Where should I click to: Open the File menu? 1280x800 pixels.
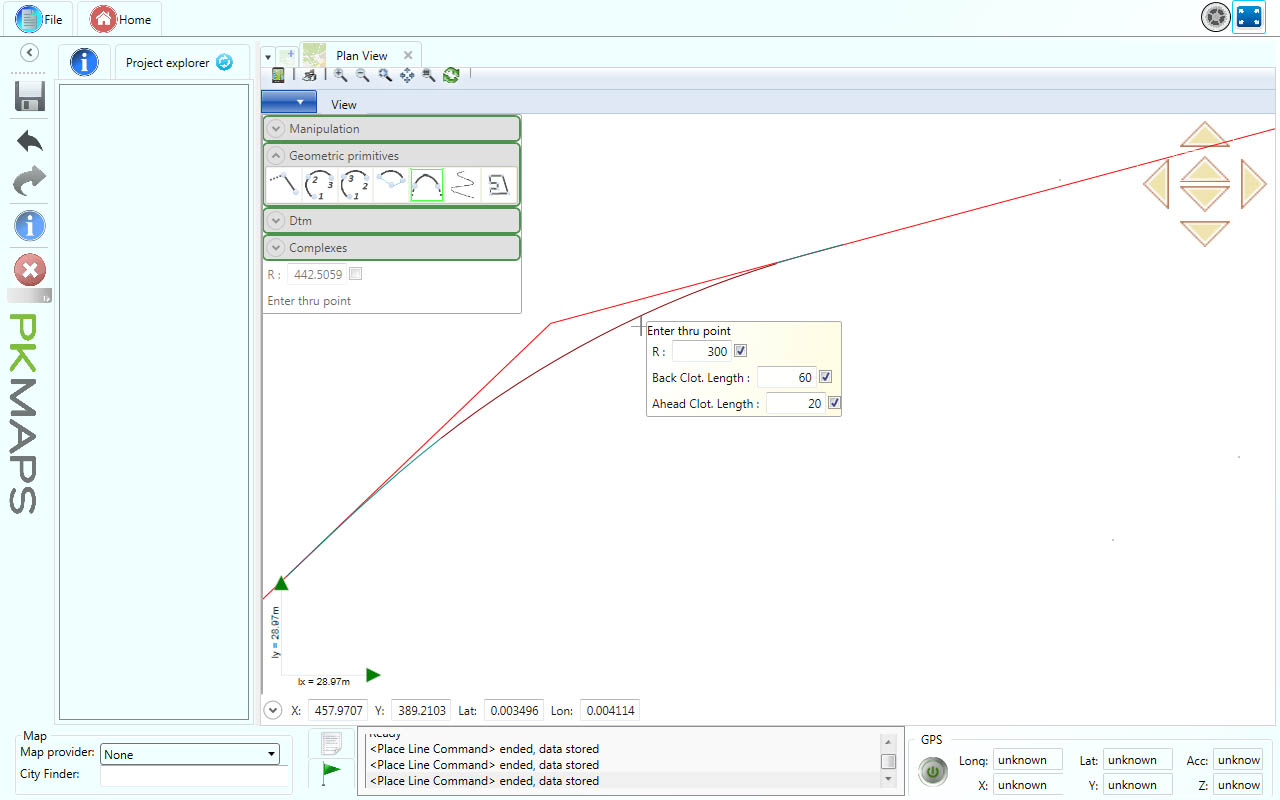coord(40,19)
